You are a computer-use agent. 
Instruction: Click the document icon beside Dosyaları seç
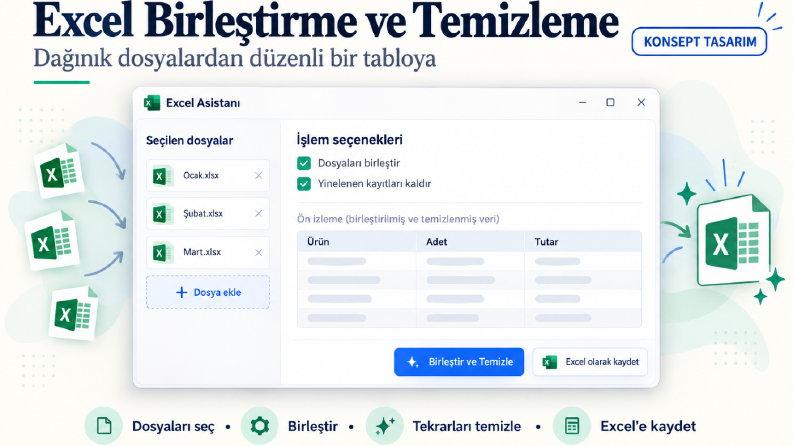pos(104,426)
